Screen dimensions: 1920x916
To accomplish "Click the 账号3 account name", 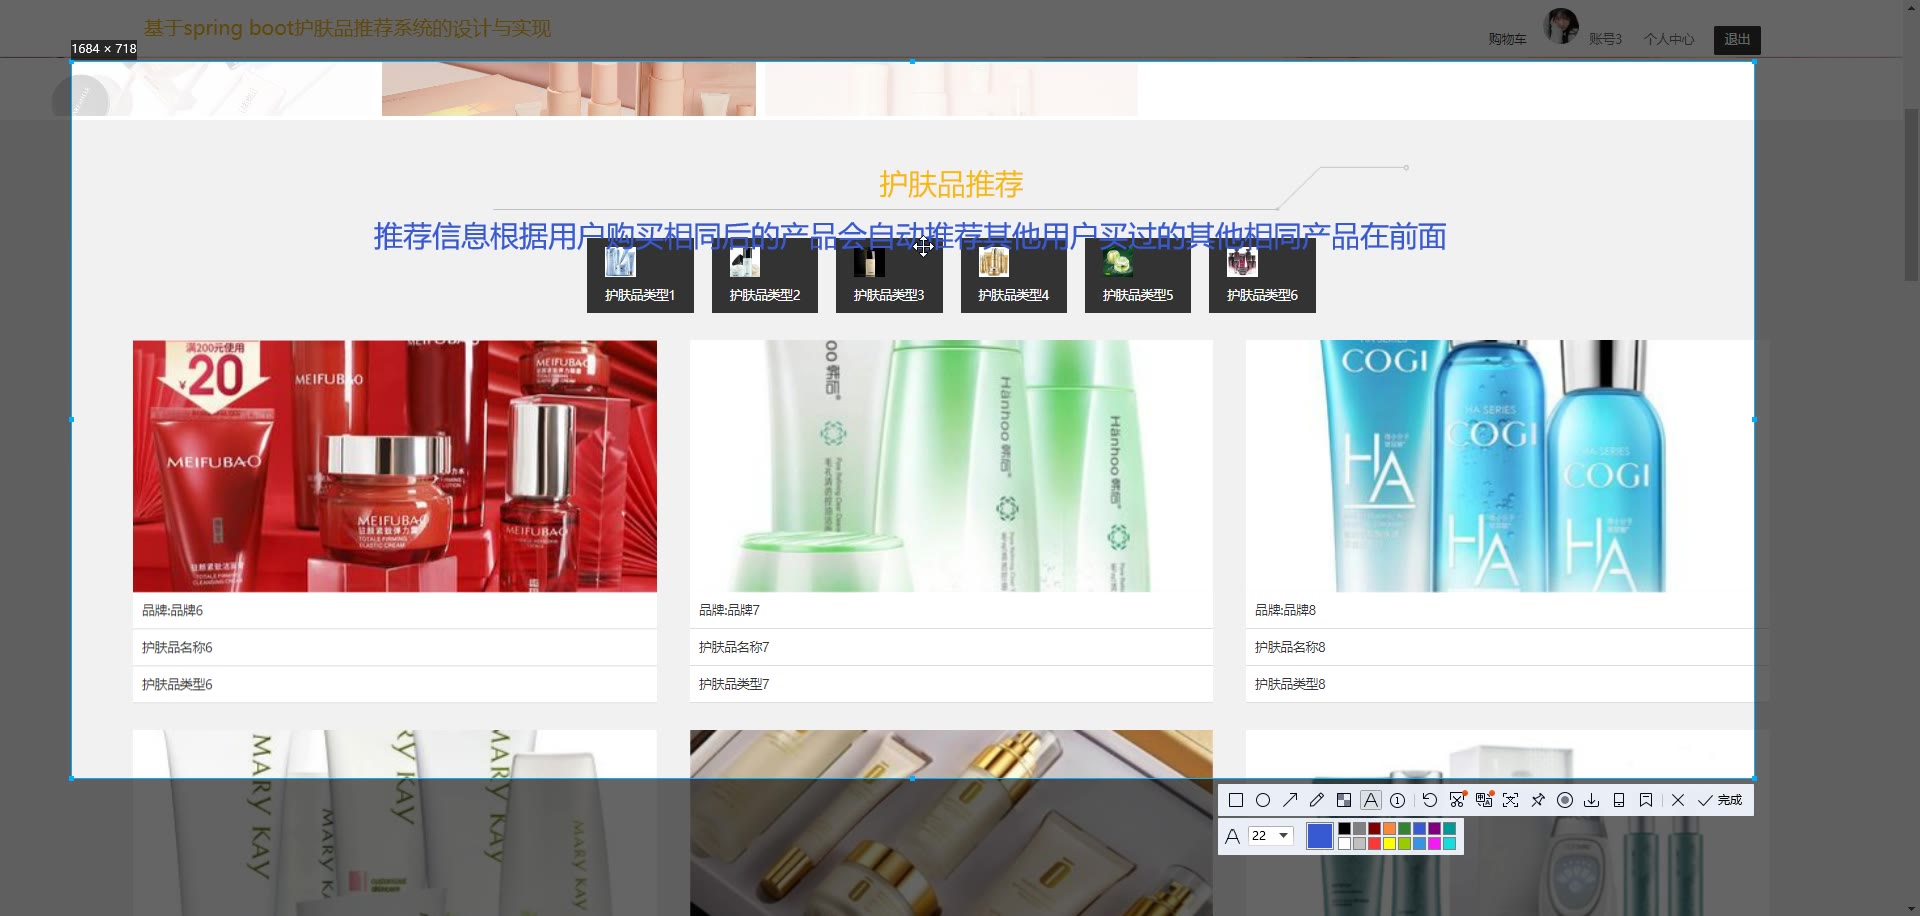I will pyautogui.click(x=1605, y=39).
